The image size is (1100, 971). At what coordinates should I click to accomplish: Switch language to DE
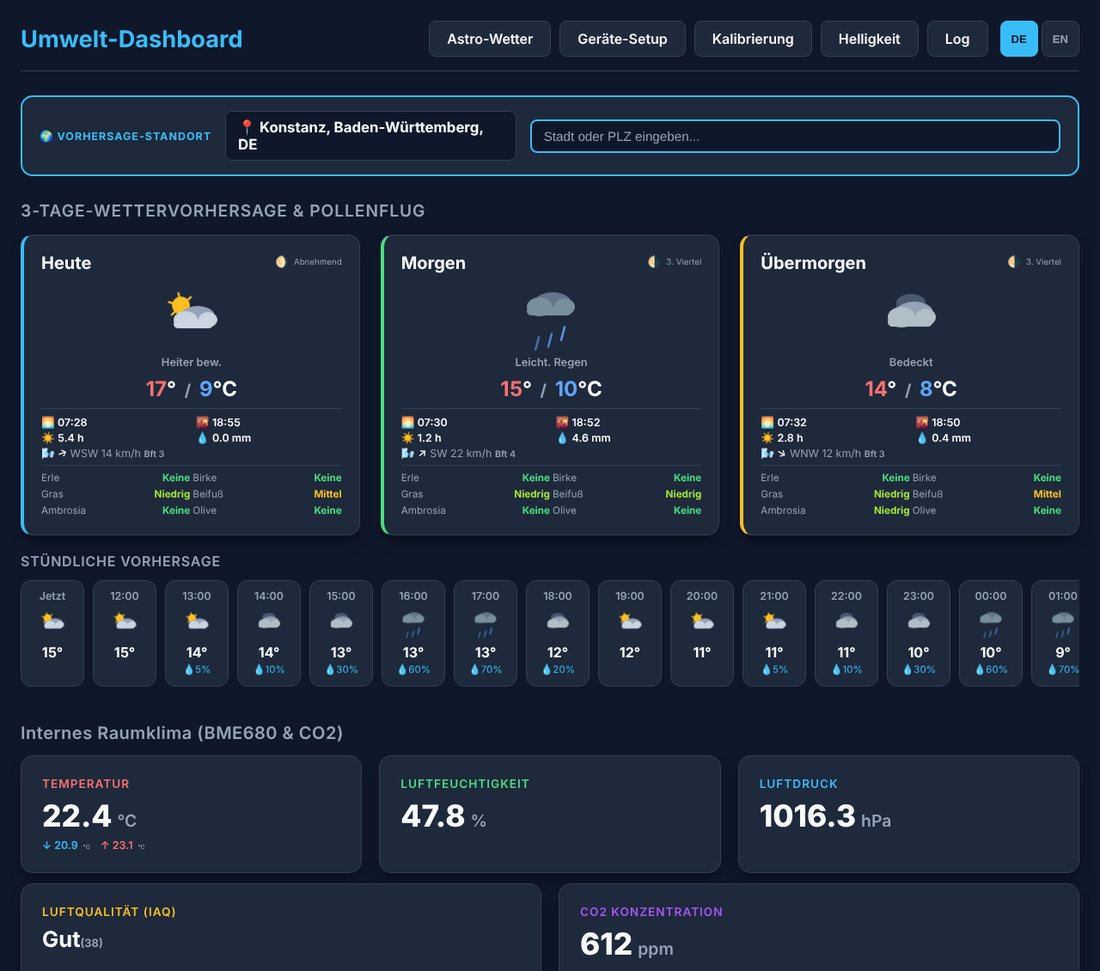[1019, 39]
